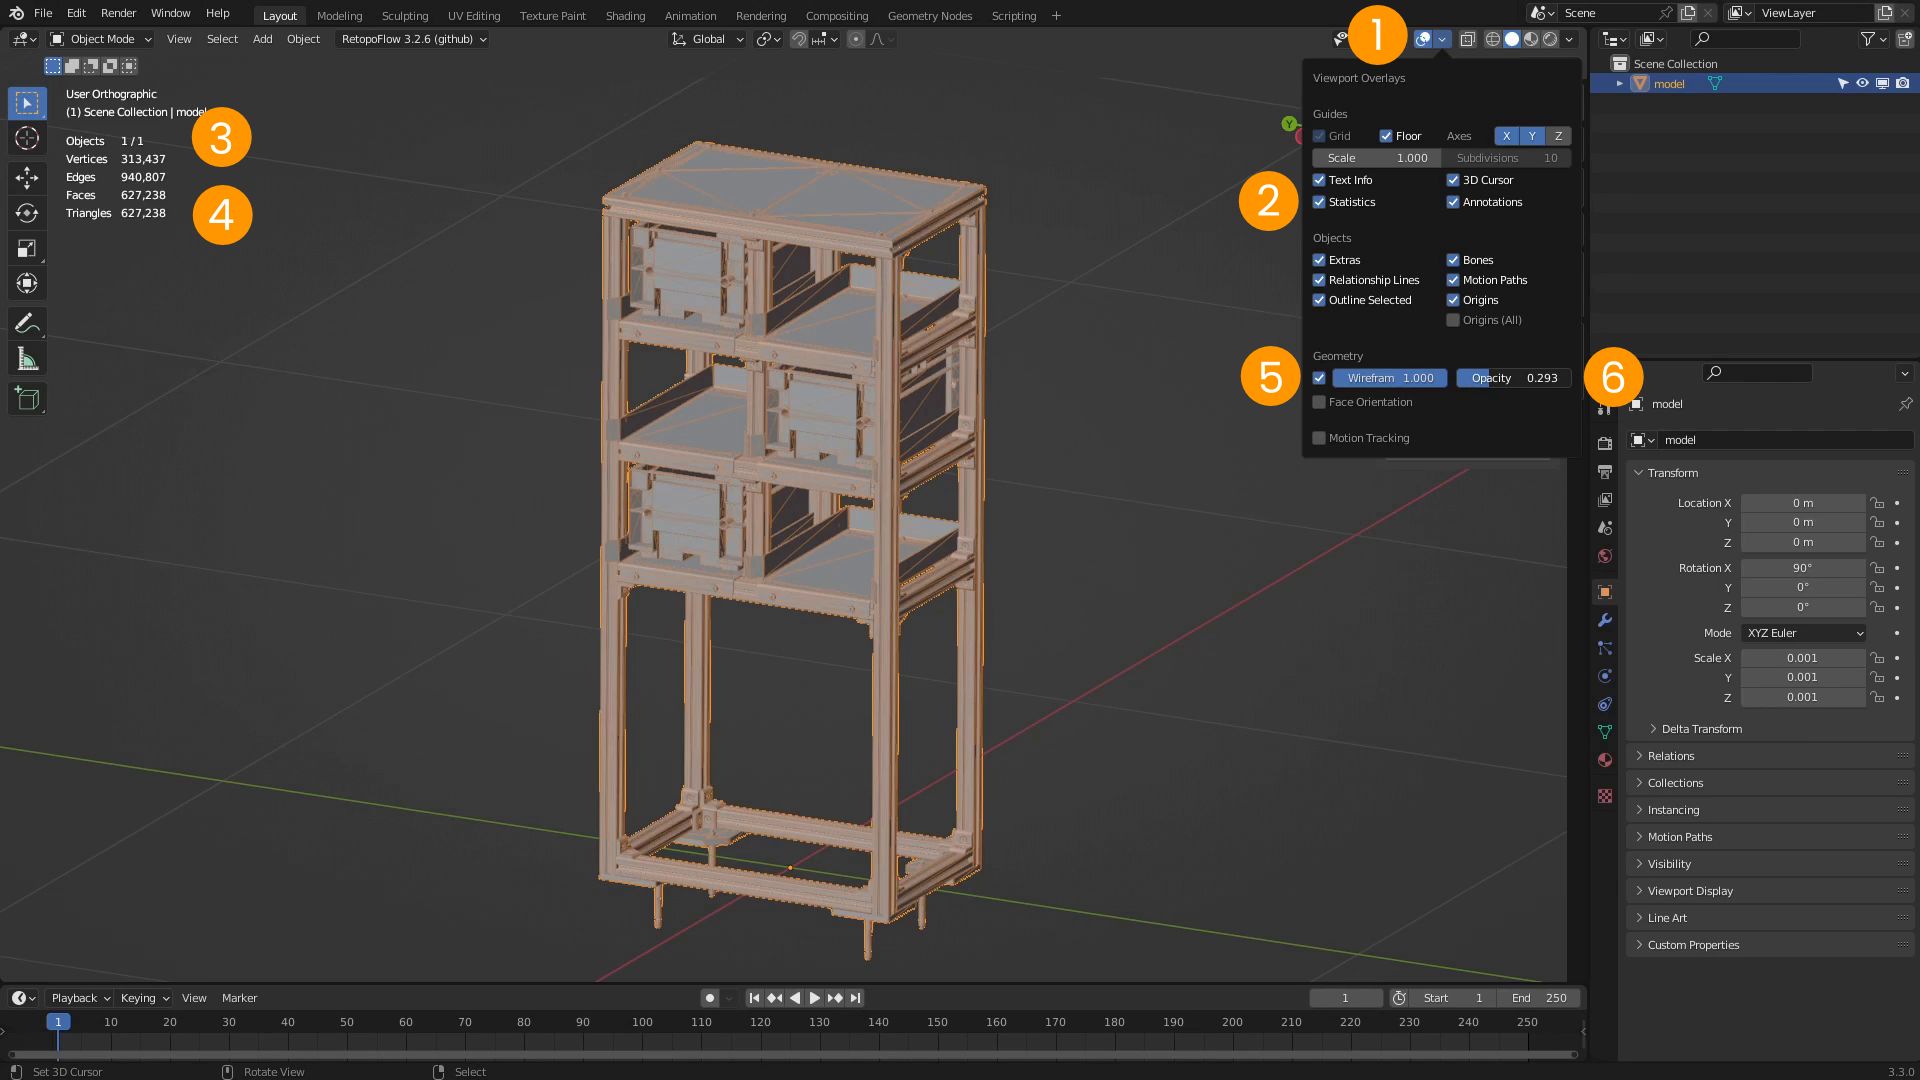Switch to the Shading workspace tab
This screenshot has width=1920, height=1080.
625,16
